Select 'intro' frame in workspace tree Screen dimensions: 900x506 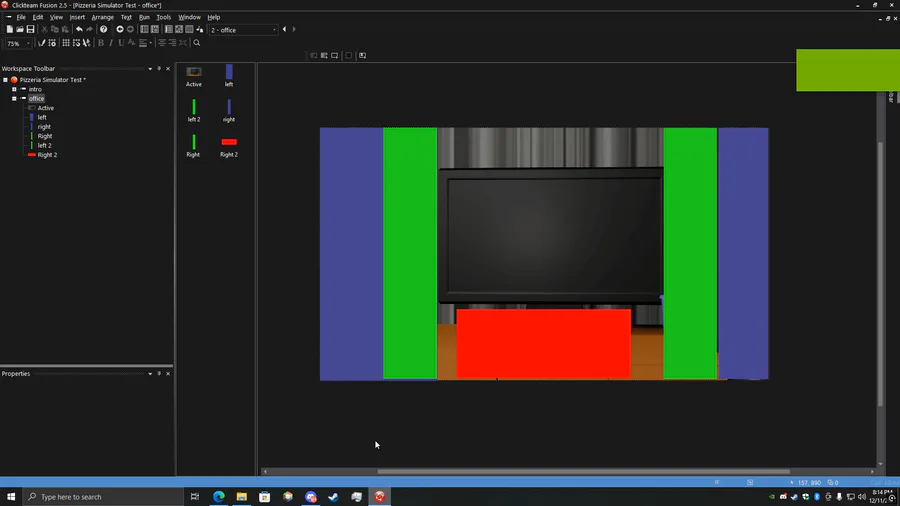click(35, 89)
